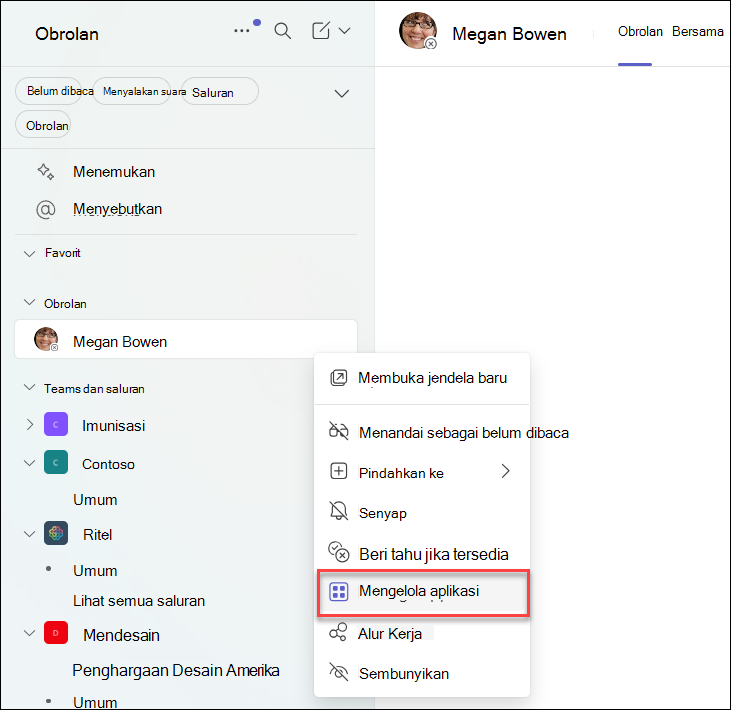Open the Megan Bowen chat in the list
The width and height of the screenshot is (731, 710).
[x=186, y=339]
